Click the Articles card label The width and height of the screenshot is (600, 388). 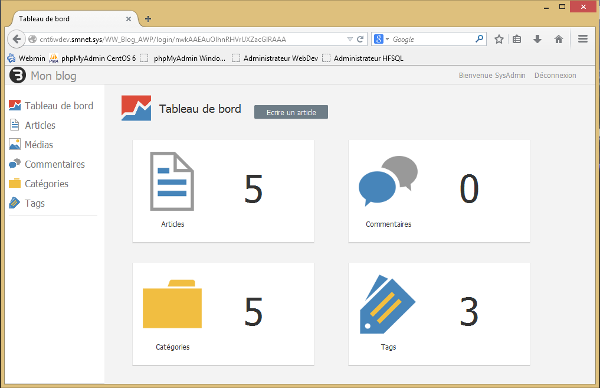click(x=173, y=224)
